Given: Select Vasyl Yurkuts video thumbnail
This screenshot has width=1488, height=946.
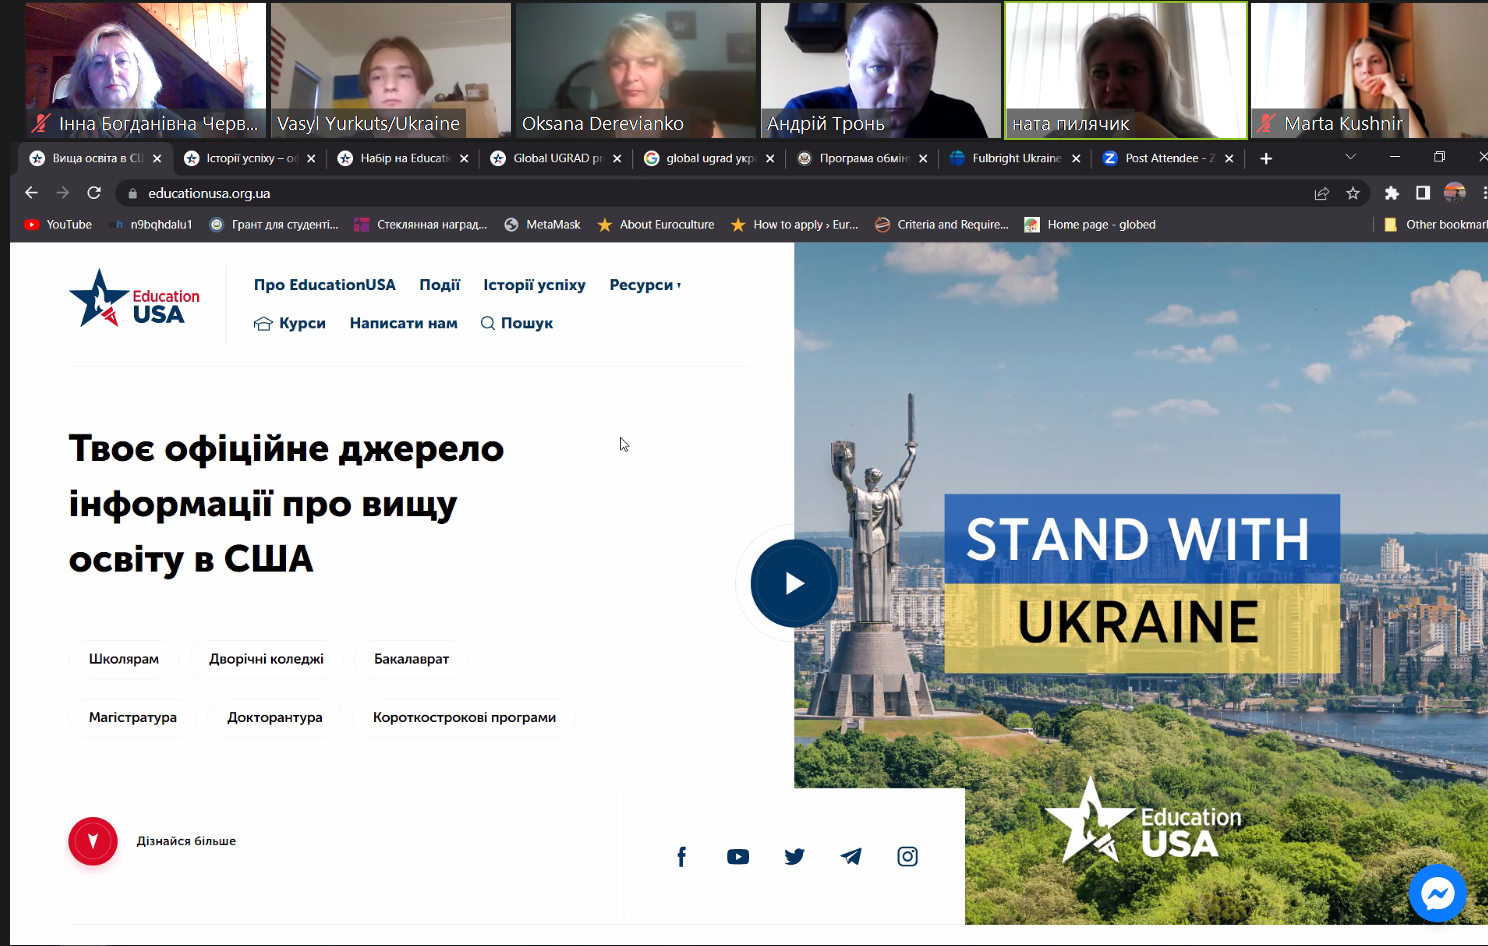Looking at the screenshot, I should pyautogui.click(x=390, y=70).
